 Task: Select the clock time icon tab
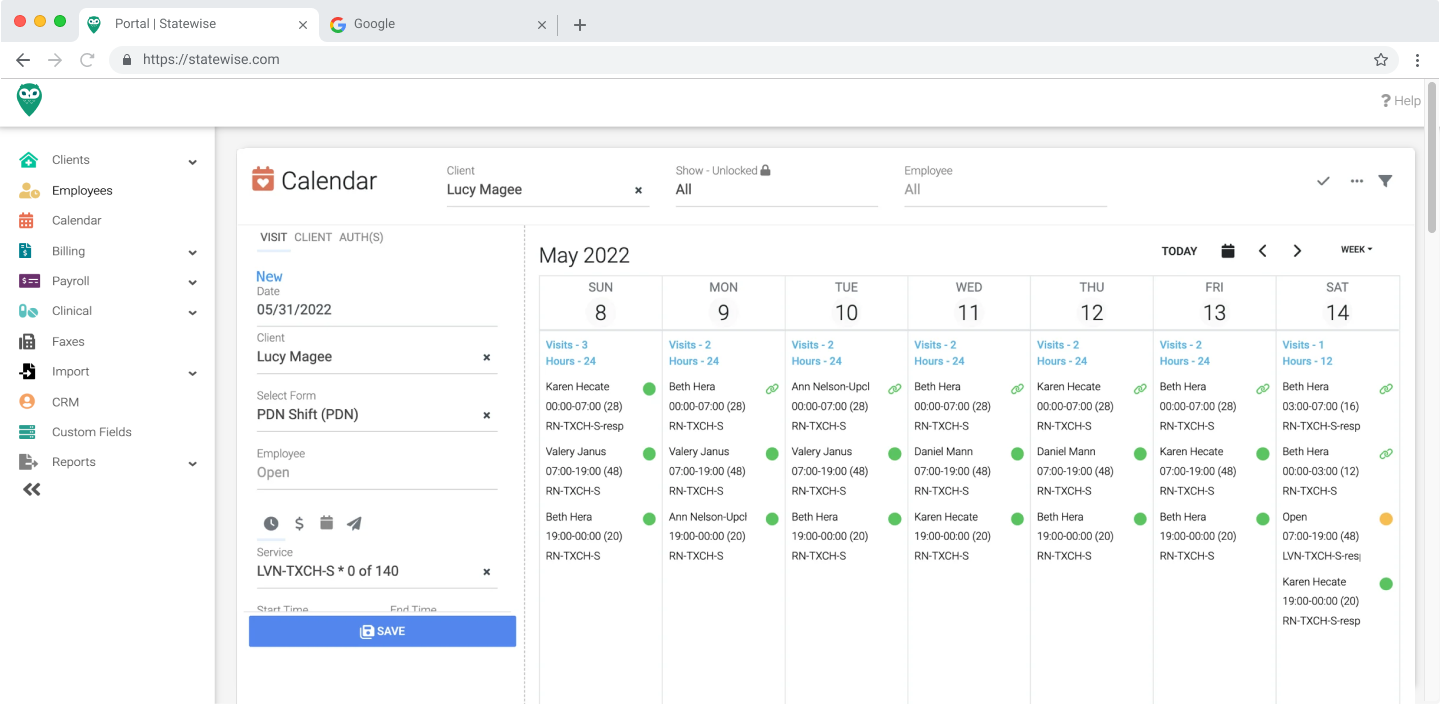pyautogui.click(x=271, y=523)
